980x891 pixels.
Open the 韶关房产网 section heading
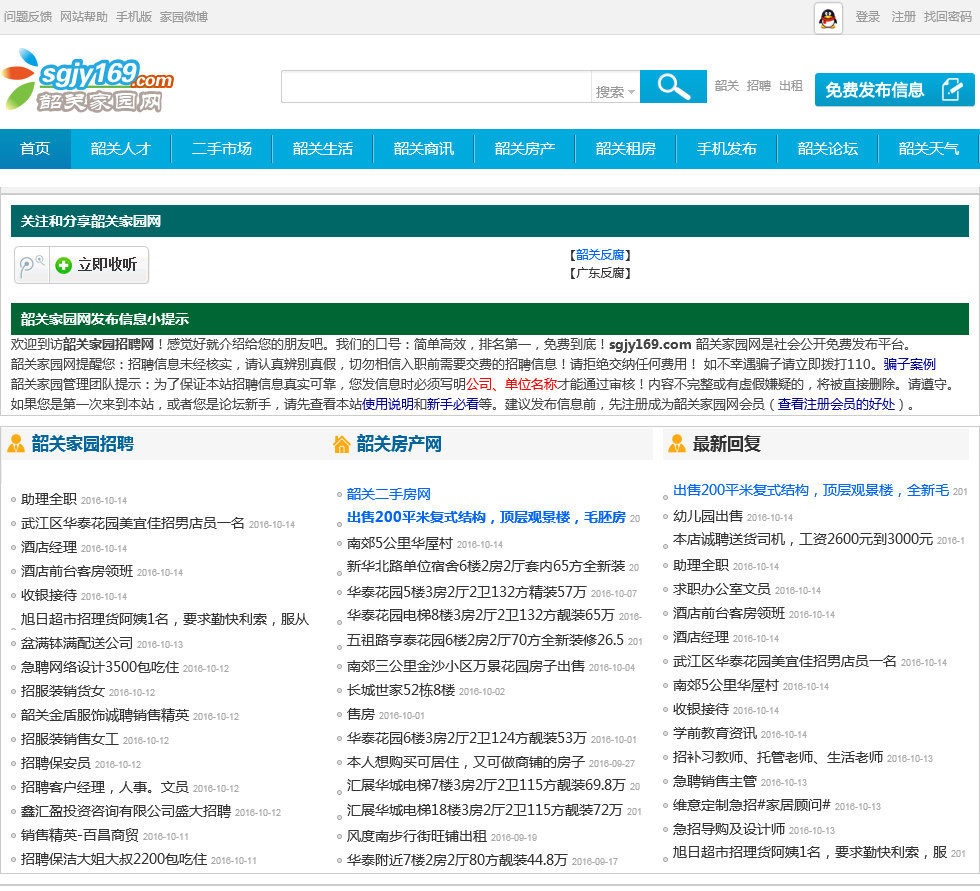coord(399,444)
